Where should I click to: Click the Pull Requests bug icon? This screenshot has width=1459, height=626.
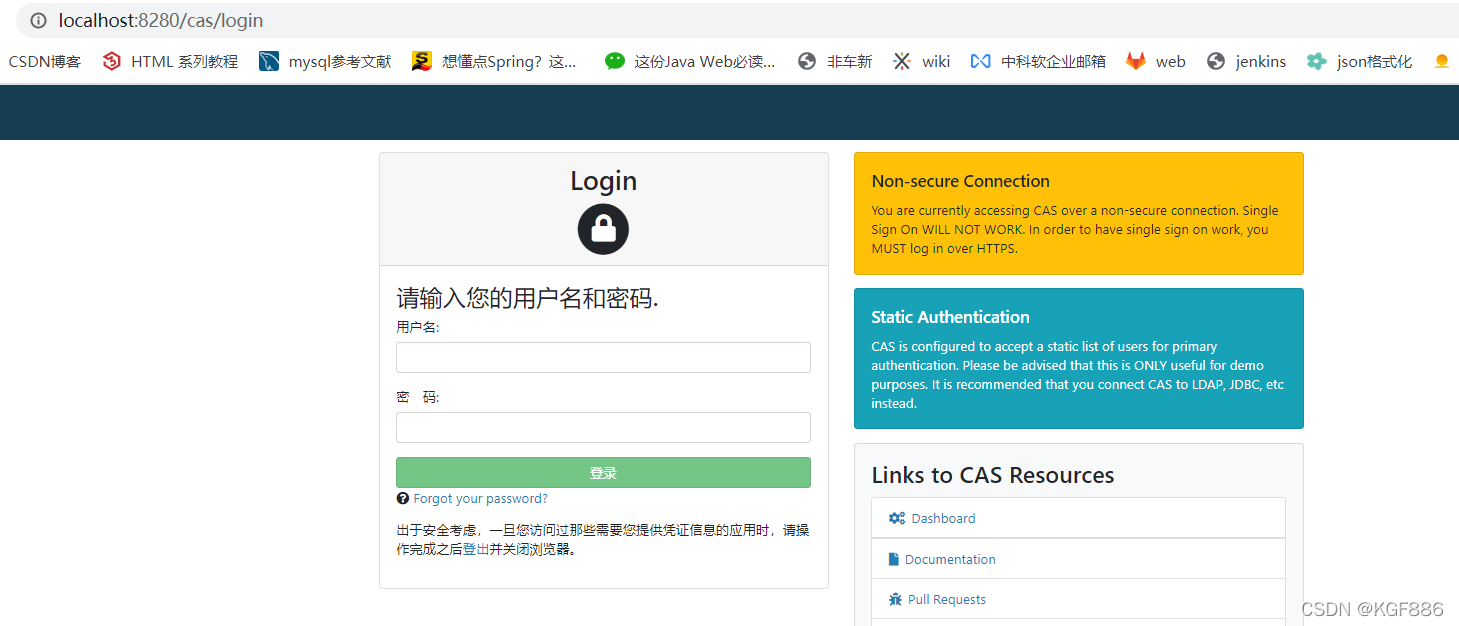pos(895,599)
